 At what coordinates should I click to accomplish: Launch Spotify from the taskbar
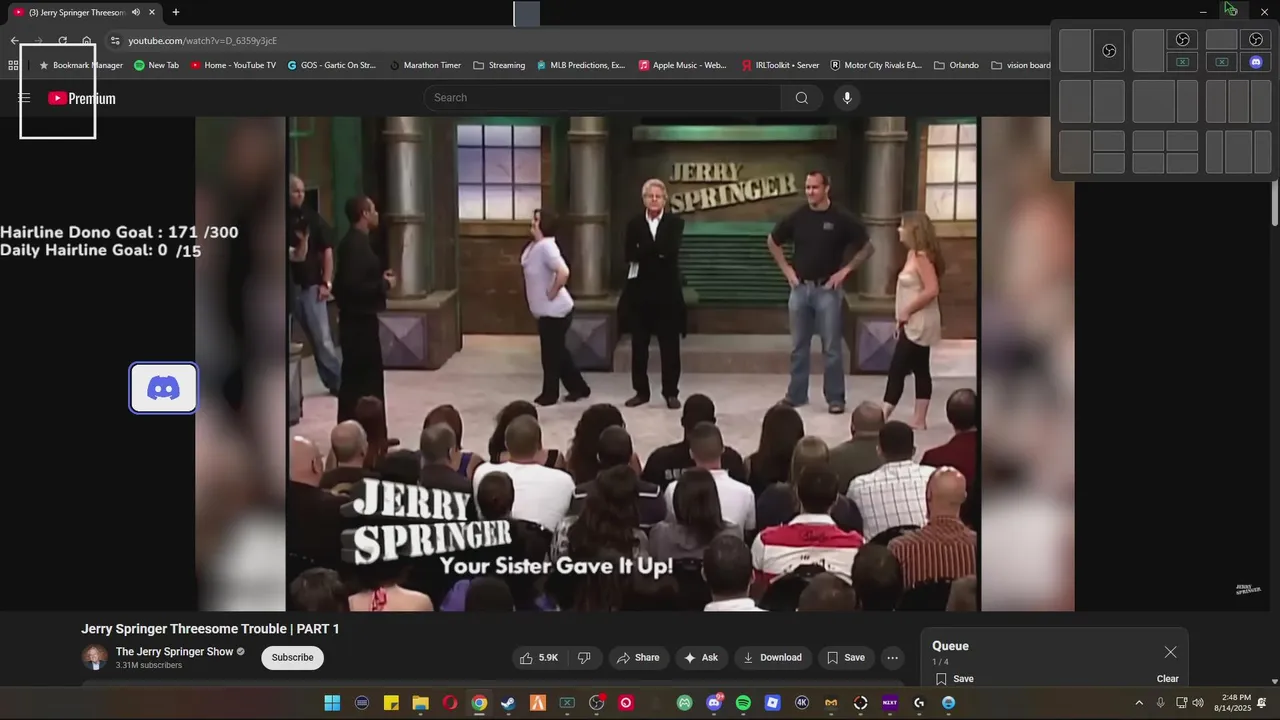tap(743, 703)
